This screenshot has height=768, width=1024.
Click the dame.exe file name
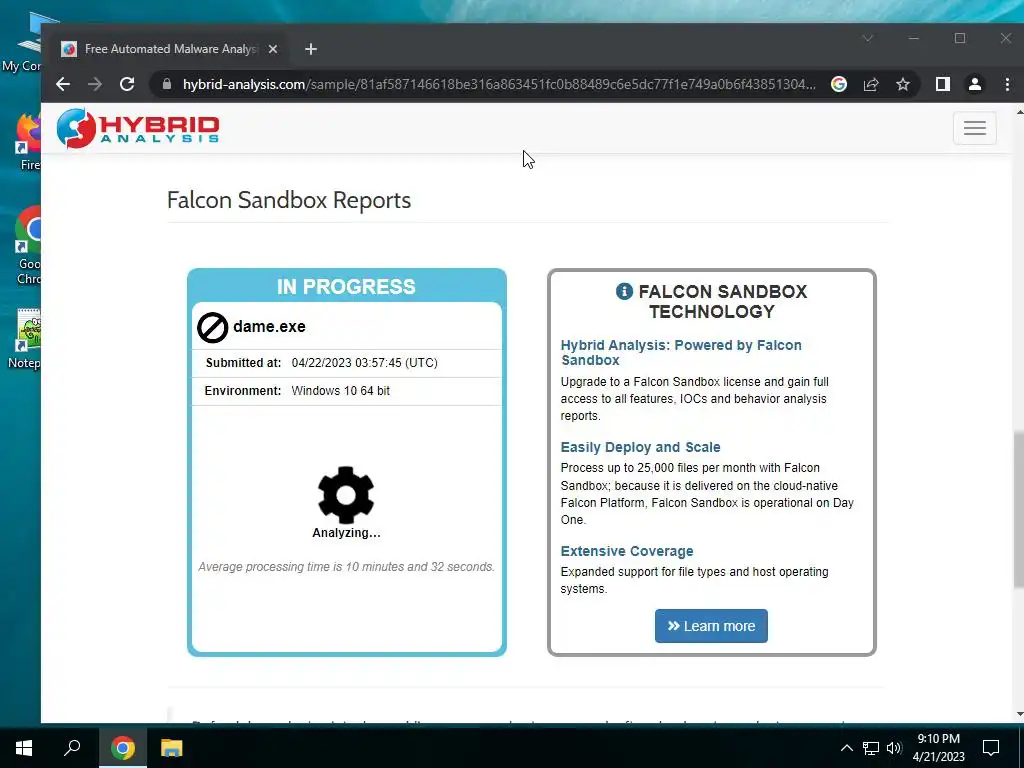click(x=269, y=327)
